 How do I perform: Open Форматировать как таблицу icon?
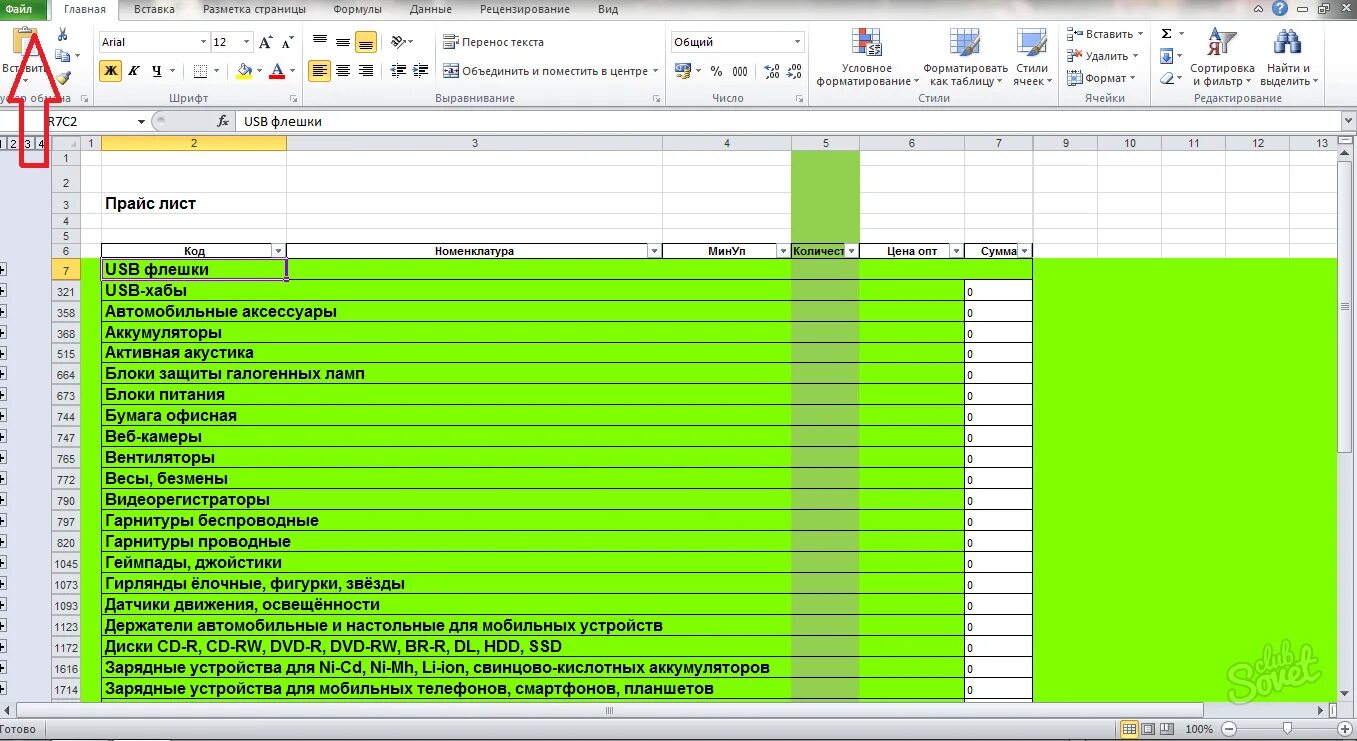click(965, 43)
